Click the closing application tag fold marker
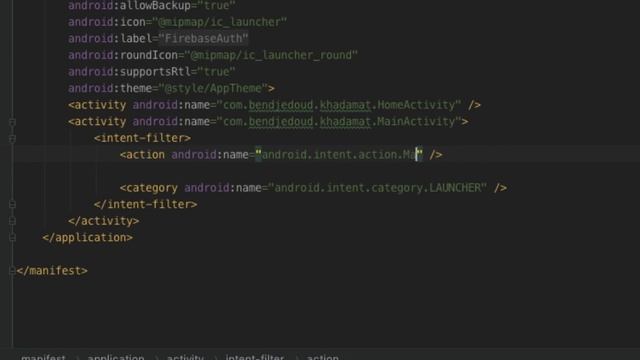 tap(12, 238)
